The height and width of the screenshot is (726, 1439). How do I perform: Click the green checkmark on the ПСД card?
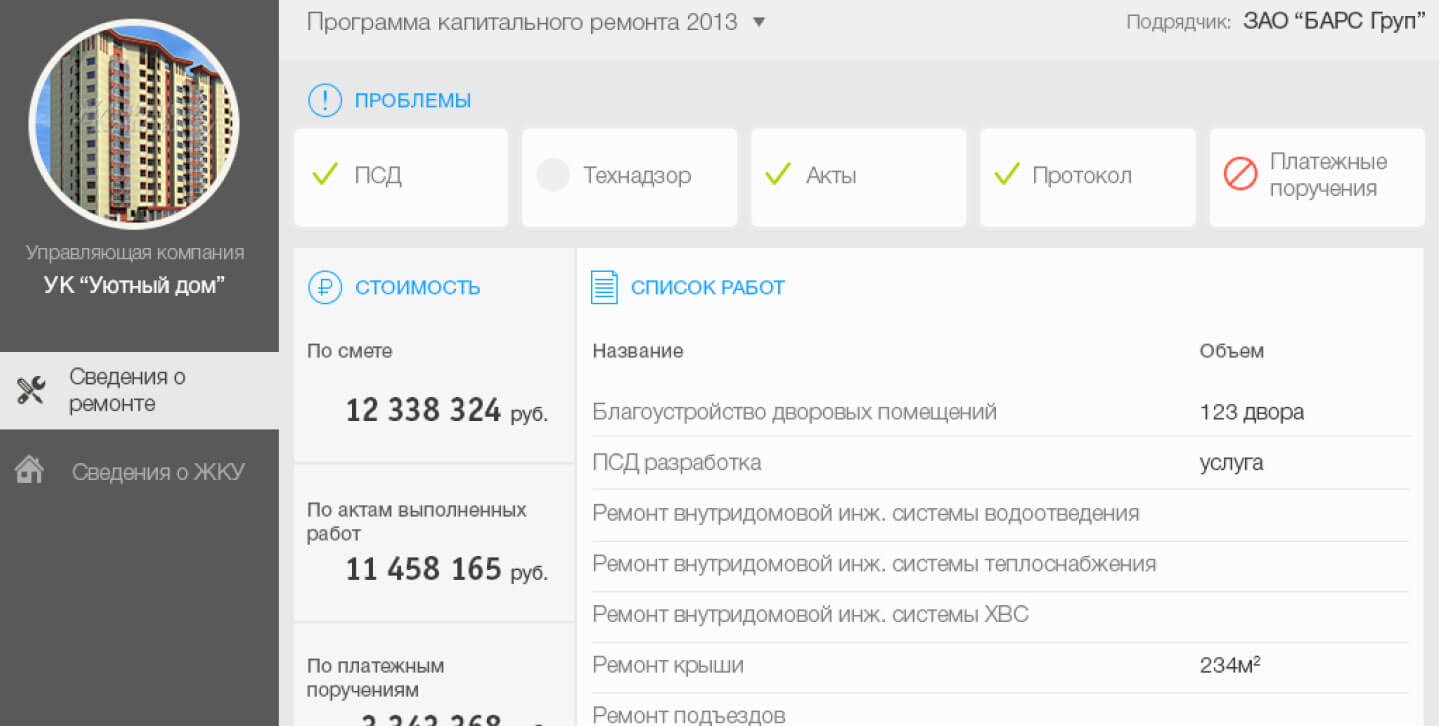click(x=325, y=176)
